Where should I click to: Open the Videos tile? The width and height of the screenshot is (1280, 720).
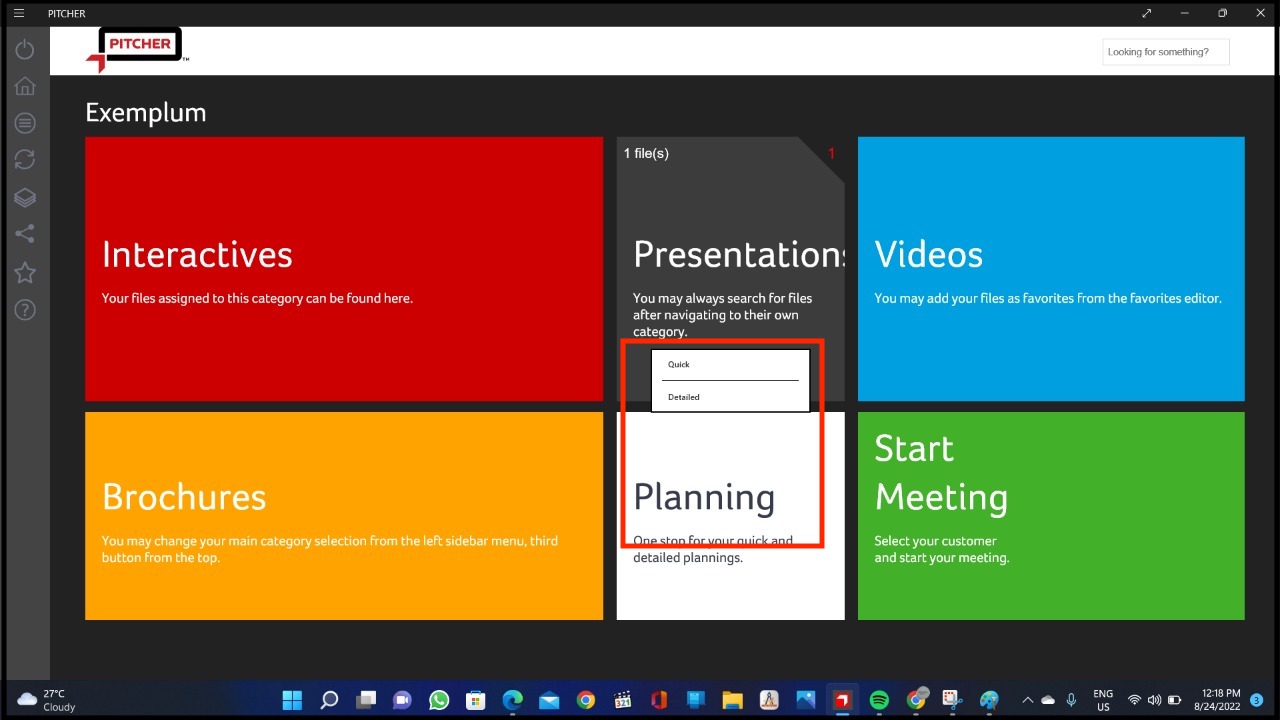(x=1050, y=268)
